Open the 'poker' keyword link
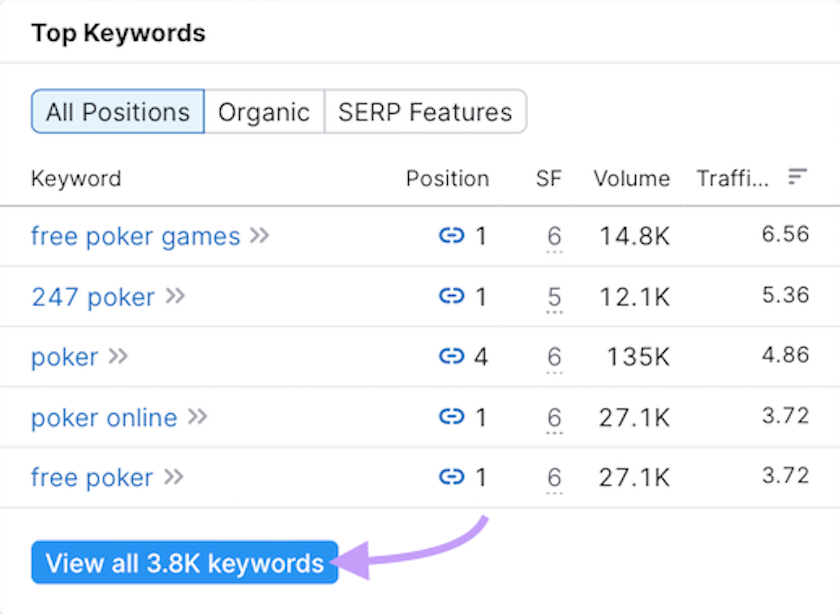This screenshot has width=840, height=614. [x=62, y=356]
